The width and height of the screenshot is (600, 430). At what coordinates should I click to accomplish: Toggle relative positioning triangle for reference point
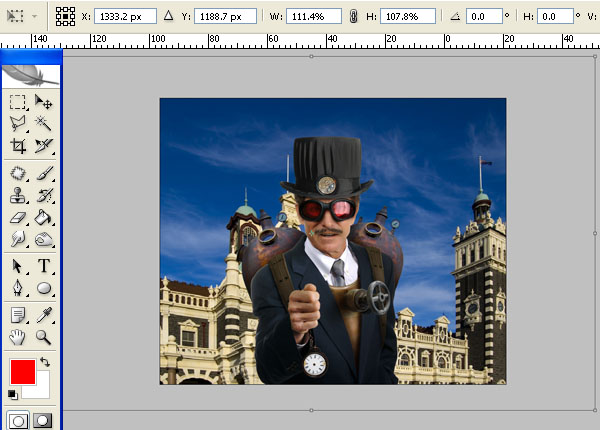(x=168, y=16)
